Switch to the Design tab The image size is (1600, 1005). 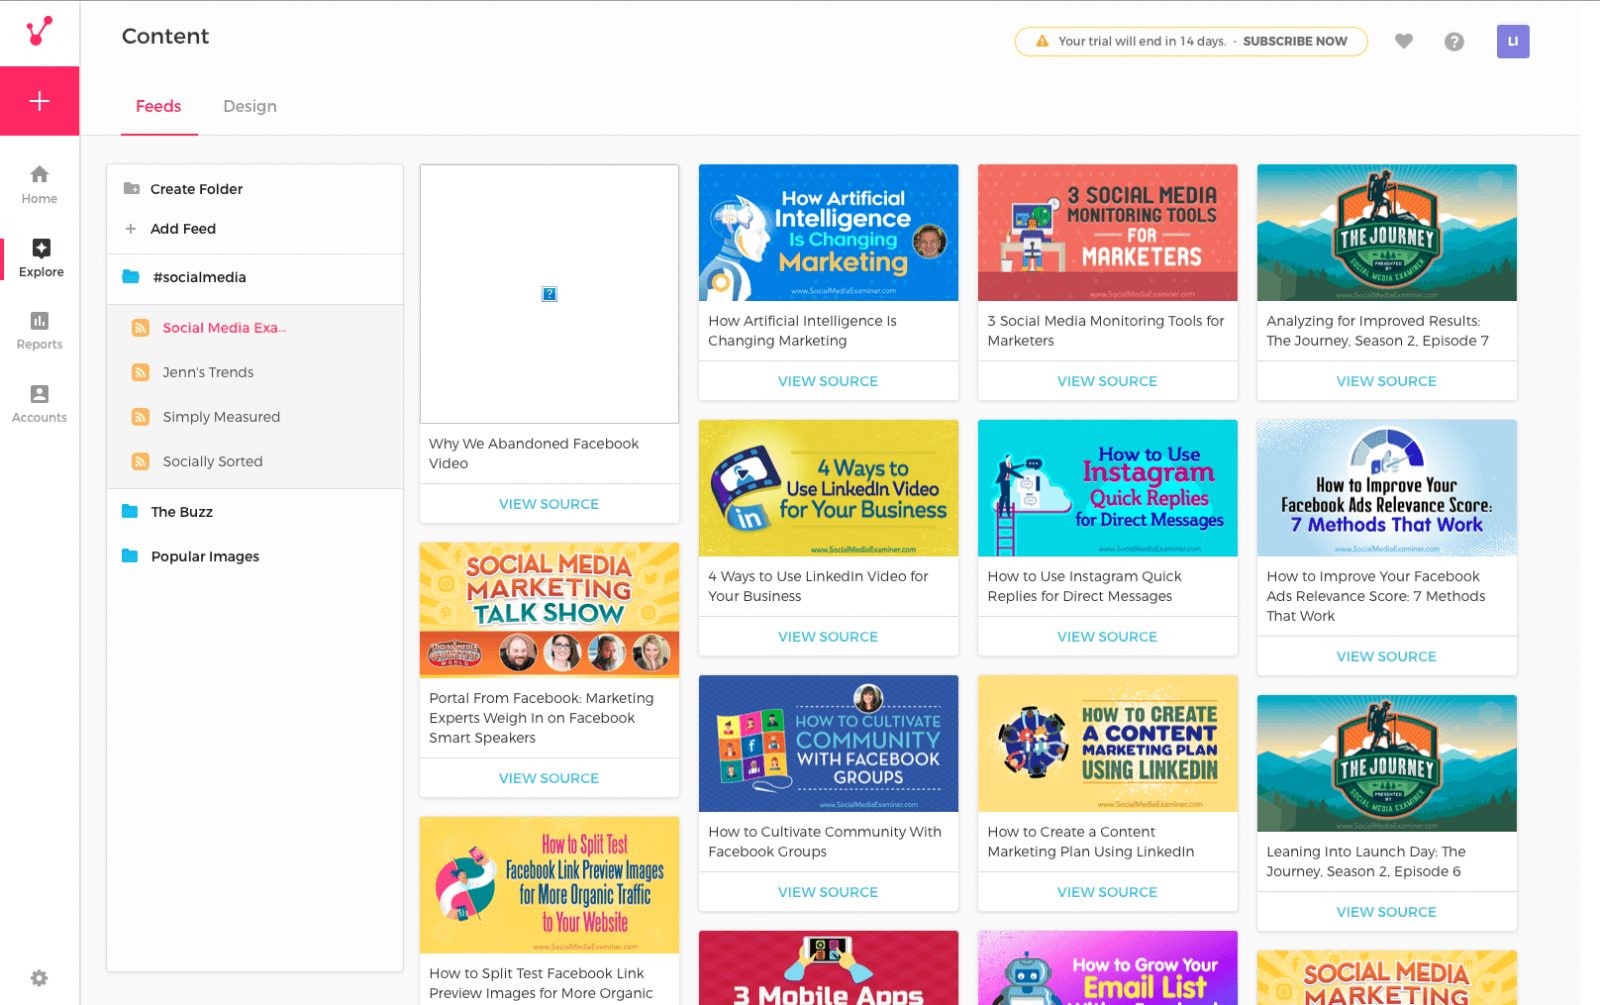250,106
